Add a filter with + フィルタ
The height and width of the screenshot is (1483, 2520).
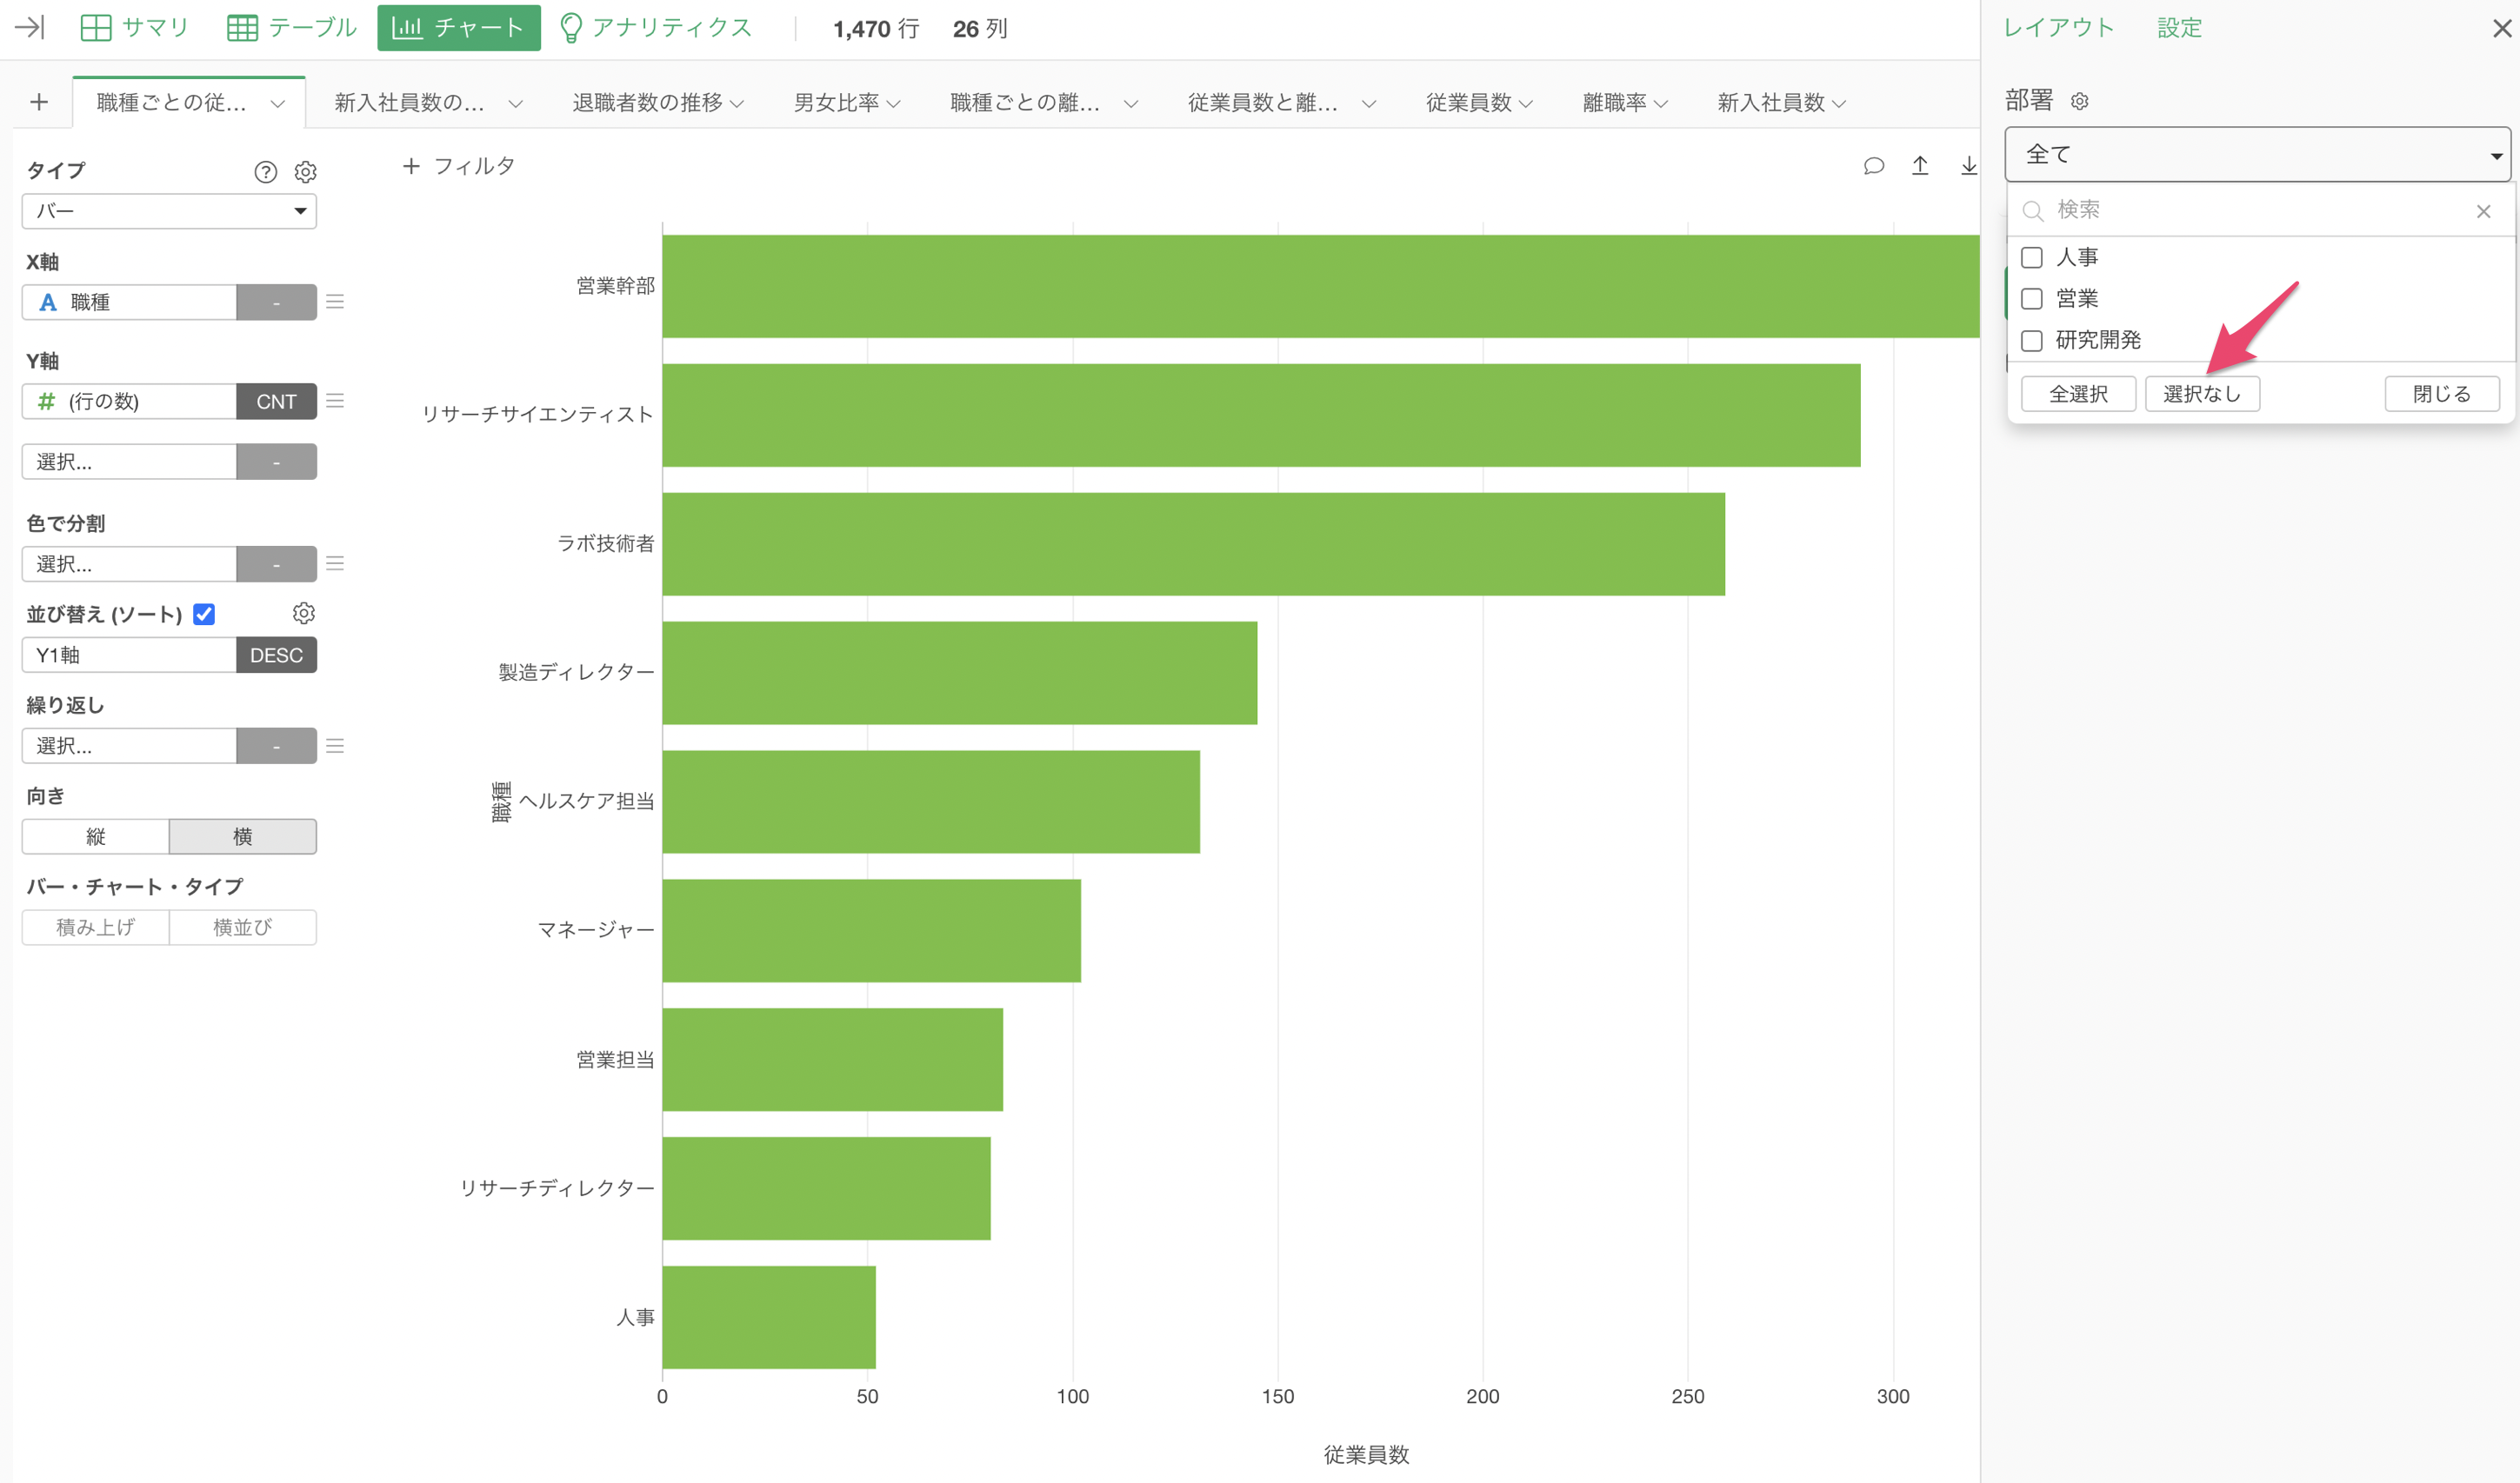458,166
